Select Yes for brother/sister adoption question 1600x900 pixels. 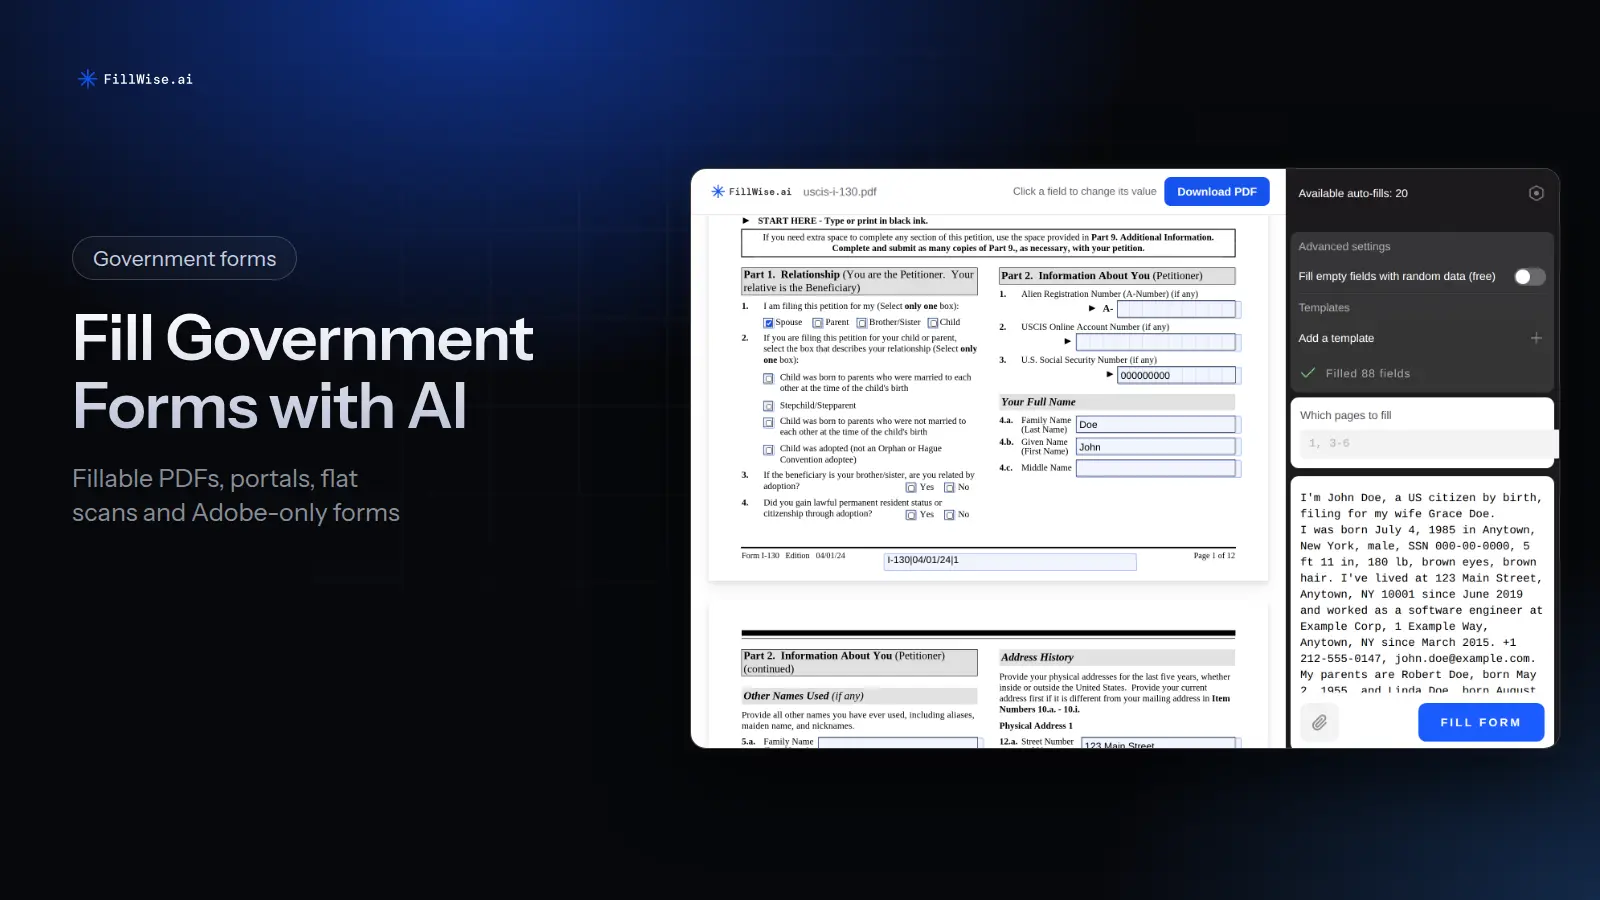click(x=911, y=488)
